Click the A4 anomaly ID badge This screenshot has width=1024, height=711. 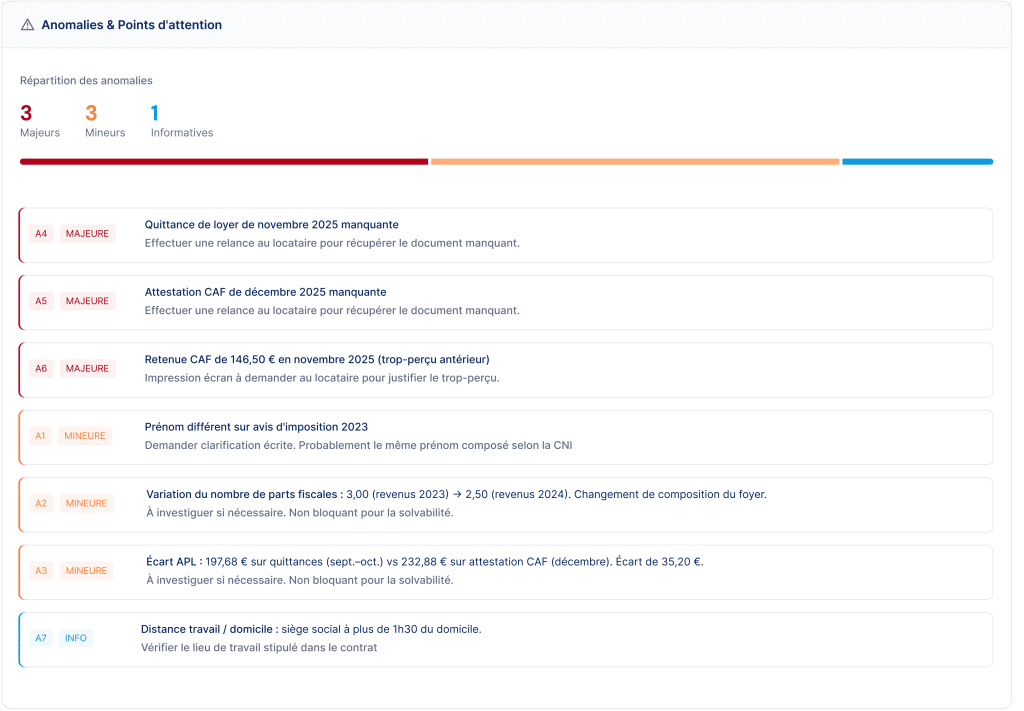41,234
